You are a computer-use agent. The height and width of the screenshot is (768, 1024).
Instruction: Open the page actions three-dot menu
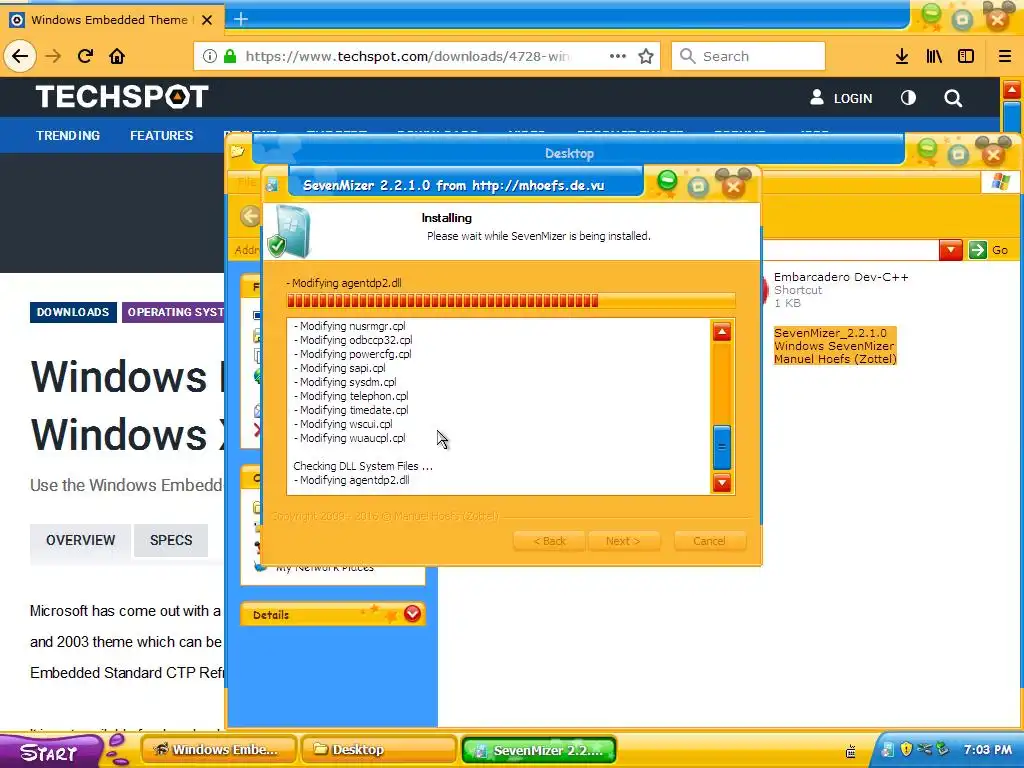pyautogui.click(x=617, y=56)
